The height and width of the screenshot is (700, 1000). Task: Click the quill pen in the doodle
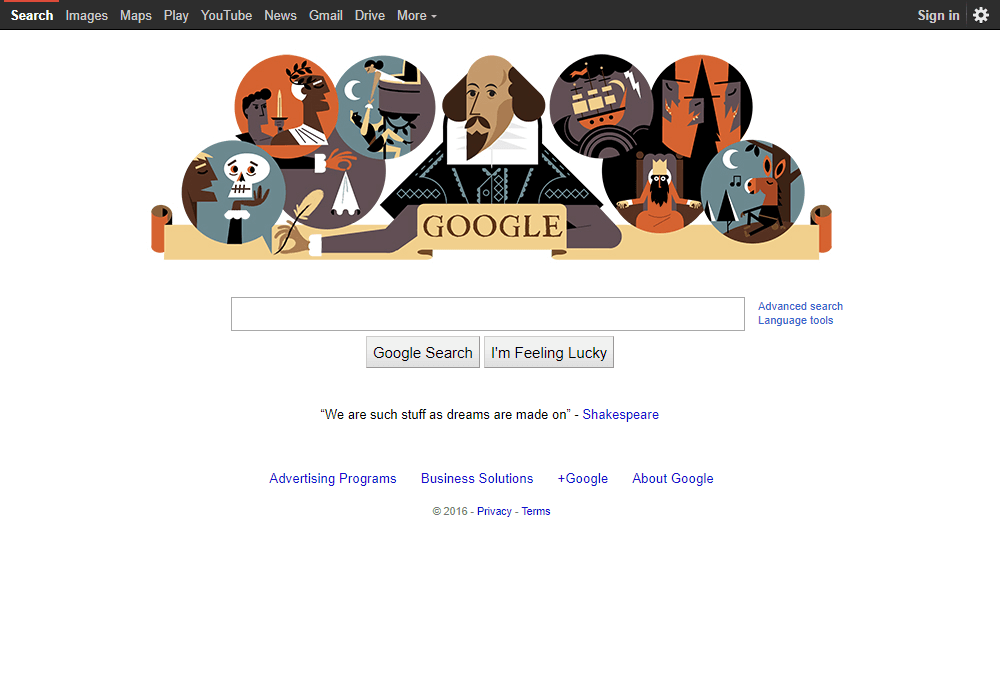point(297,222)
